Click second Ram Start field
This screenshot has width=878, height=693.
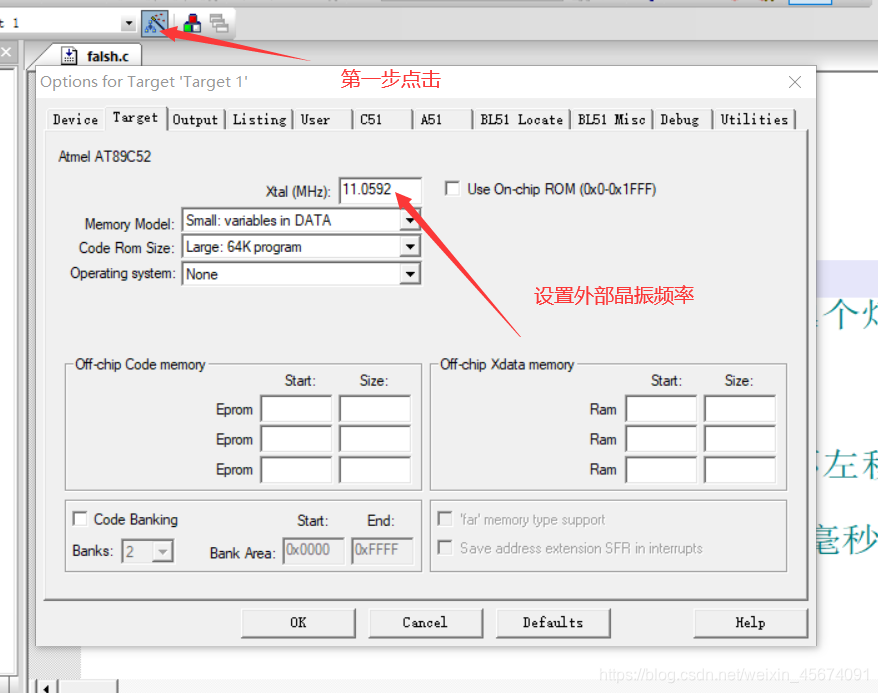[661, 439]
